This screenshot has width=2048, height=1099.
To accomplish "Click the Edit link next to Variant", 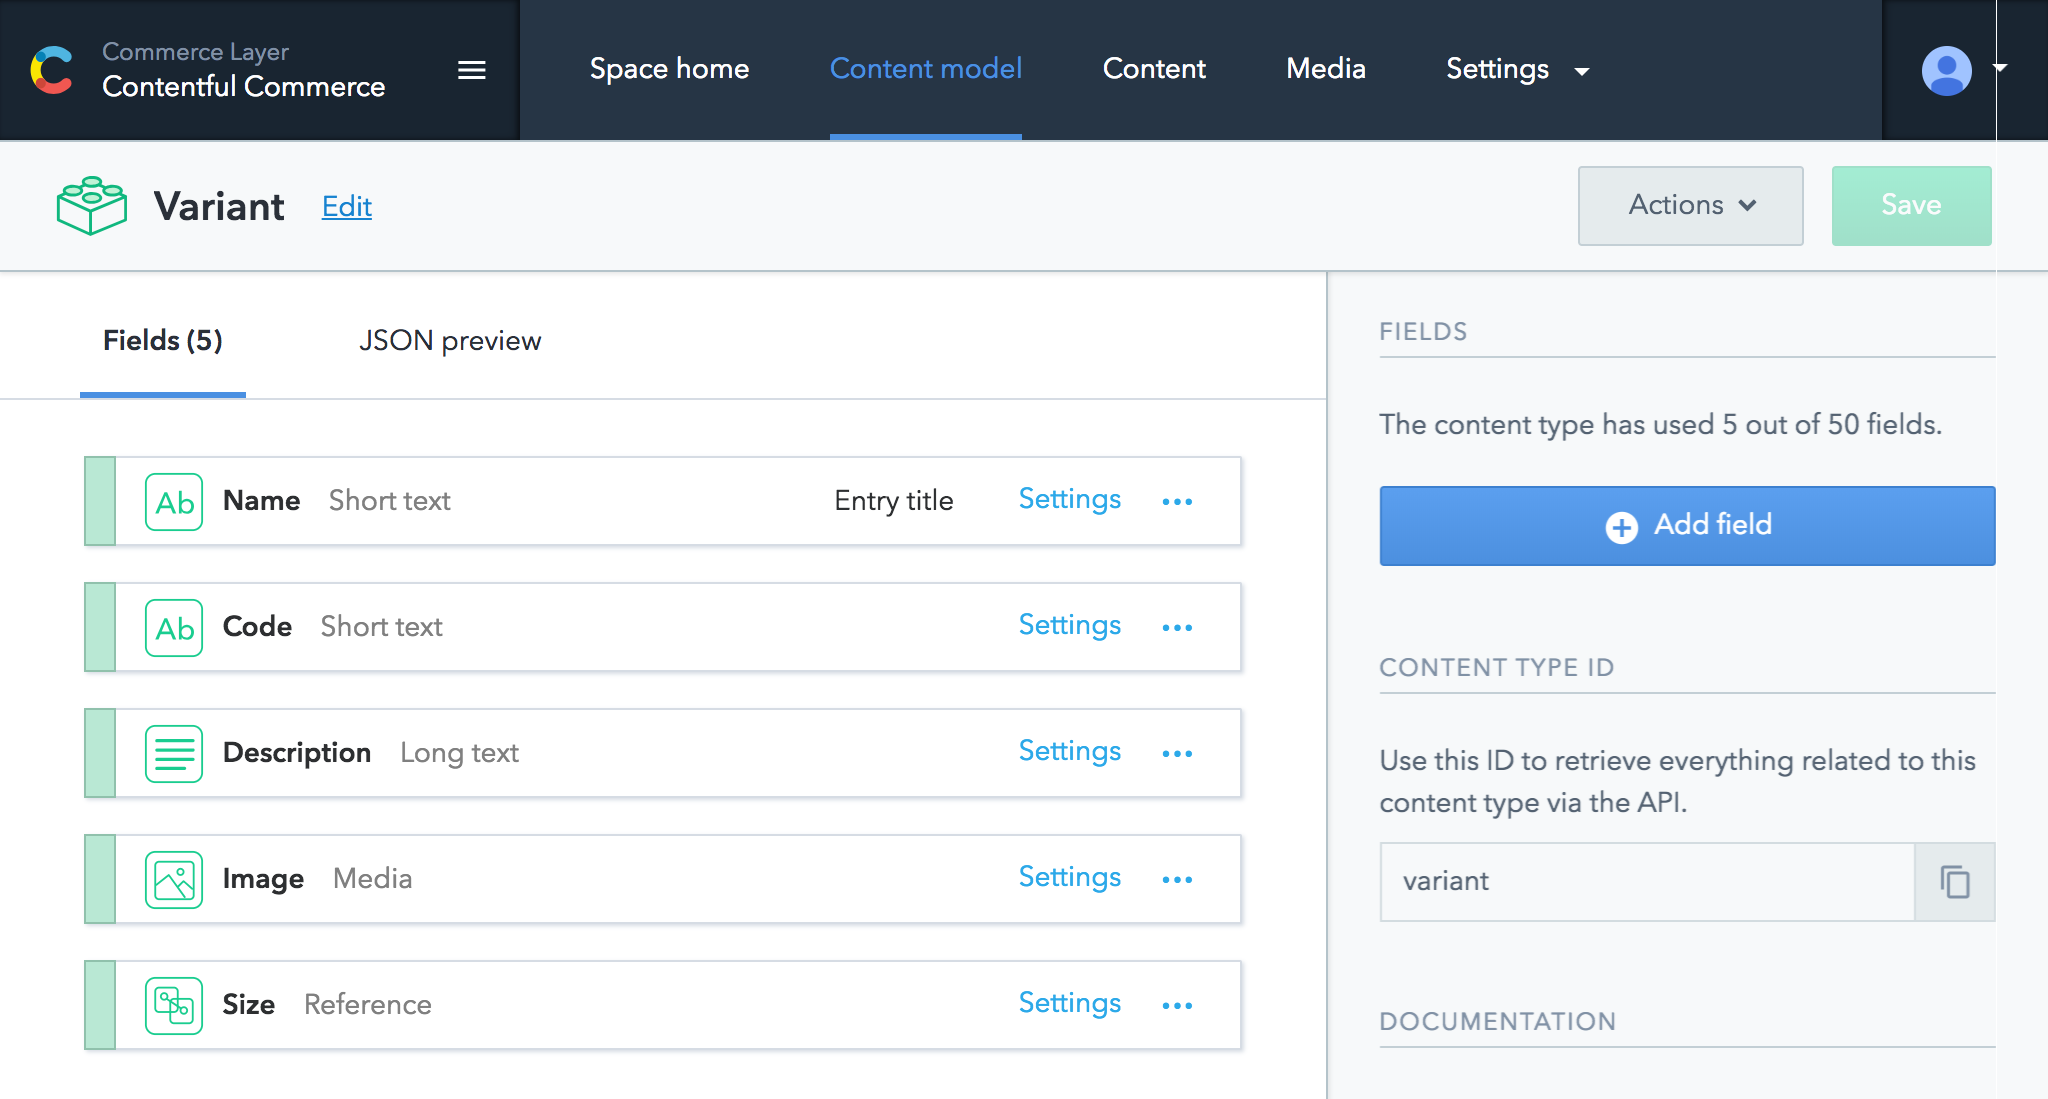I will (346, 207).
